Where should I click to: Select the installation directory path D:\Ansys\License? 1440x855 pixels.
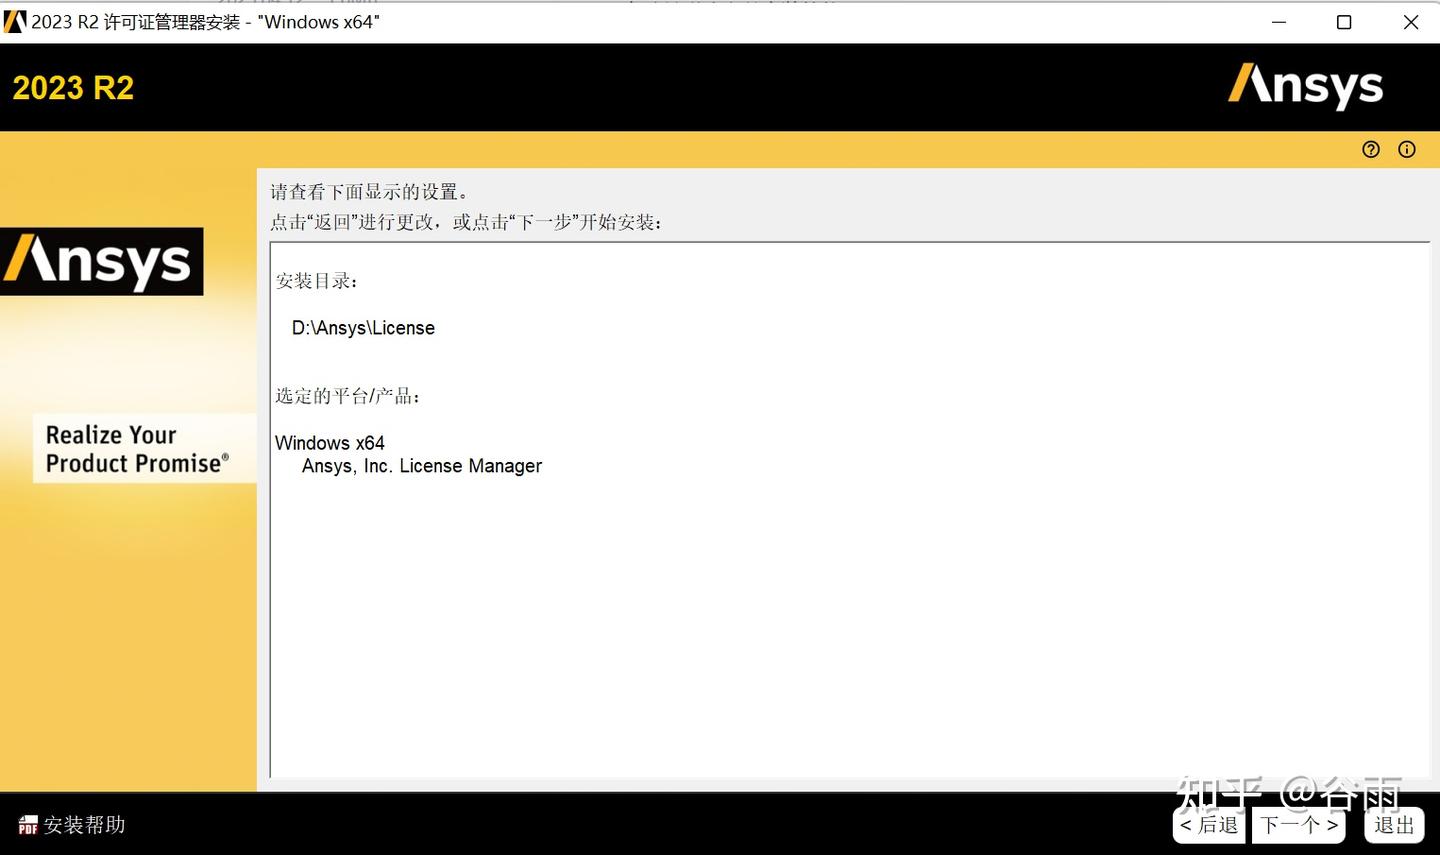pyautogui.click(x=362, y=327)
